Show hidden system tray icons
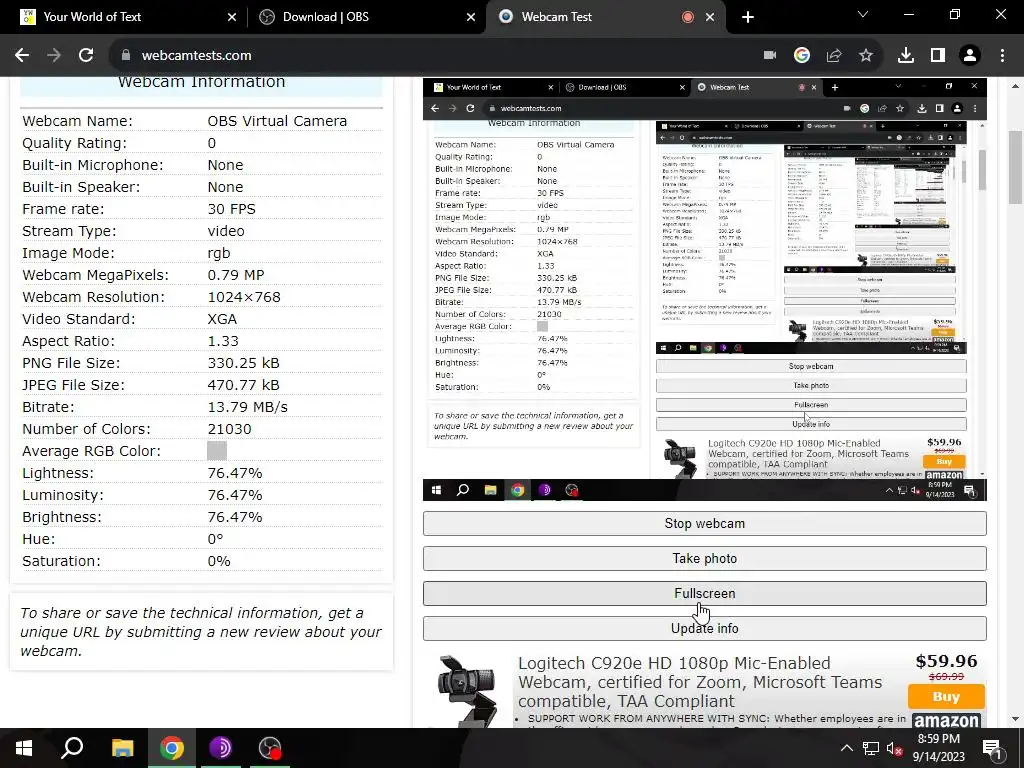 pyautogui.click(x=846, y=748)
